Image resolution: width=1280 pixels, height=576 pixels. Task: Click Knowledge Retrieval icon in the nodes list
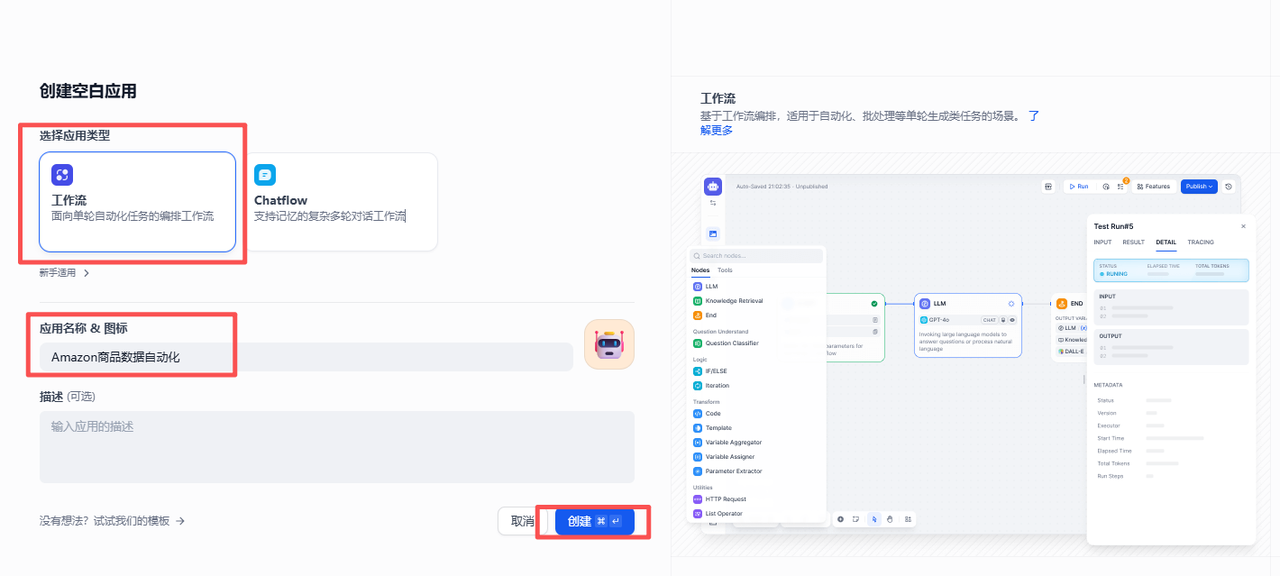coord(697,300)
